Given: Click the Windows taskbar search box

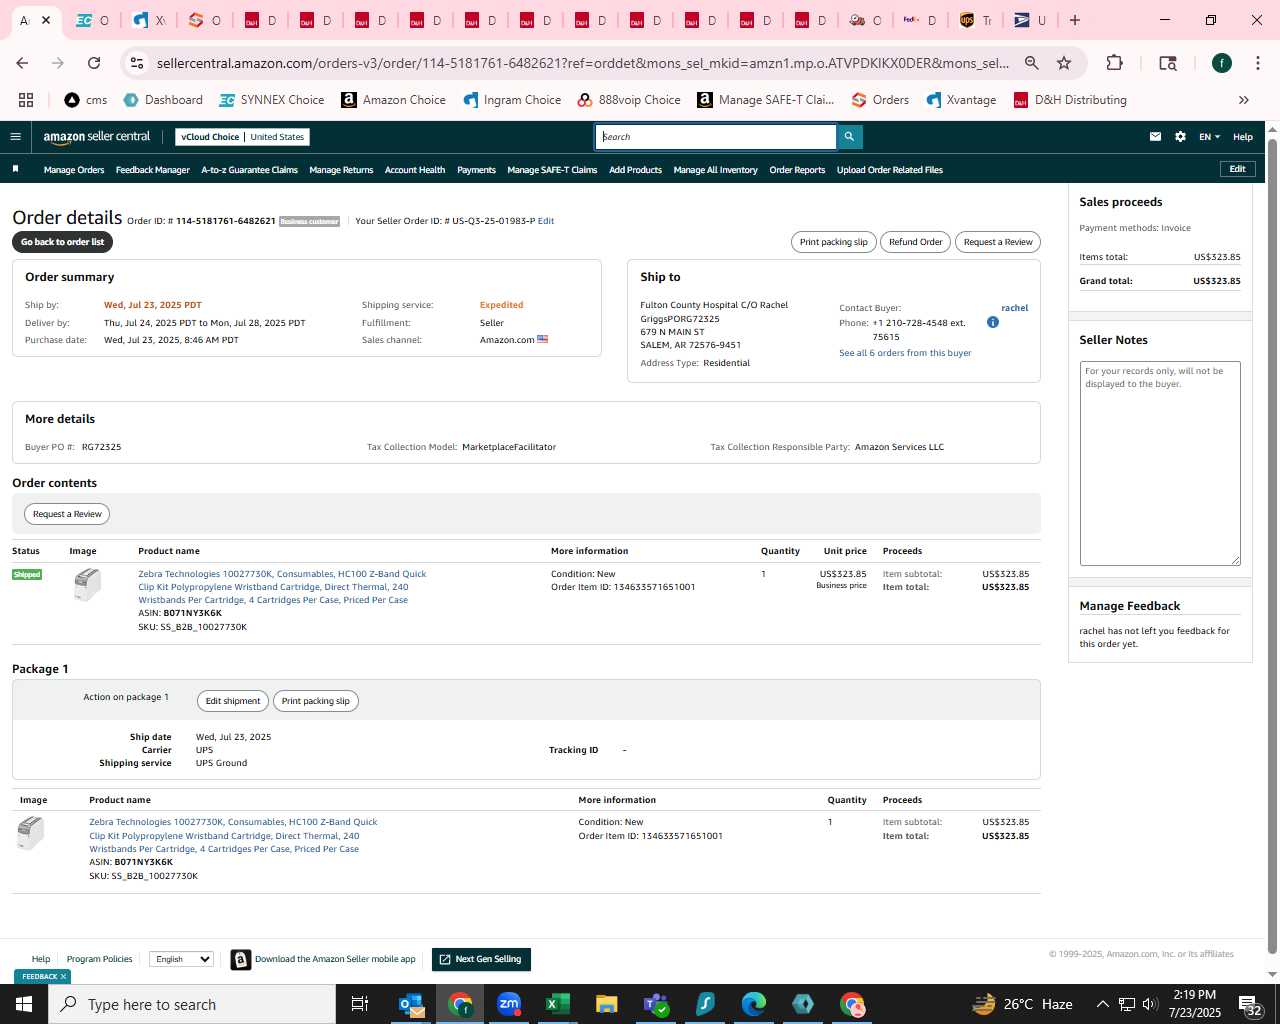Looking at the screenshot, I should click(x=192, y=1004).
